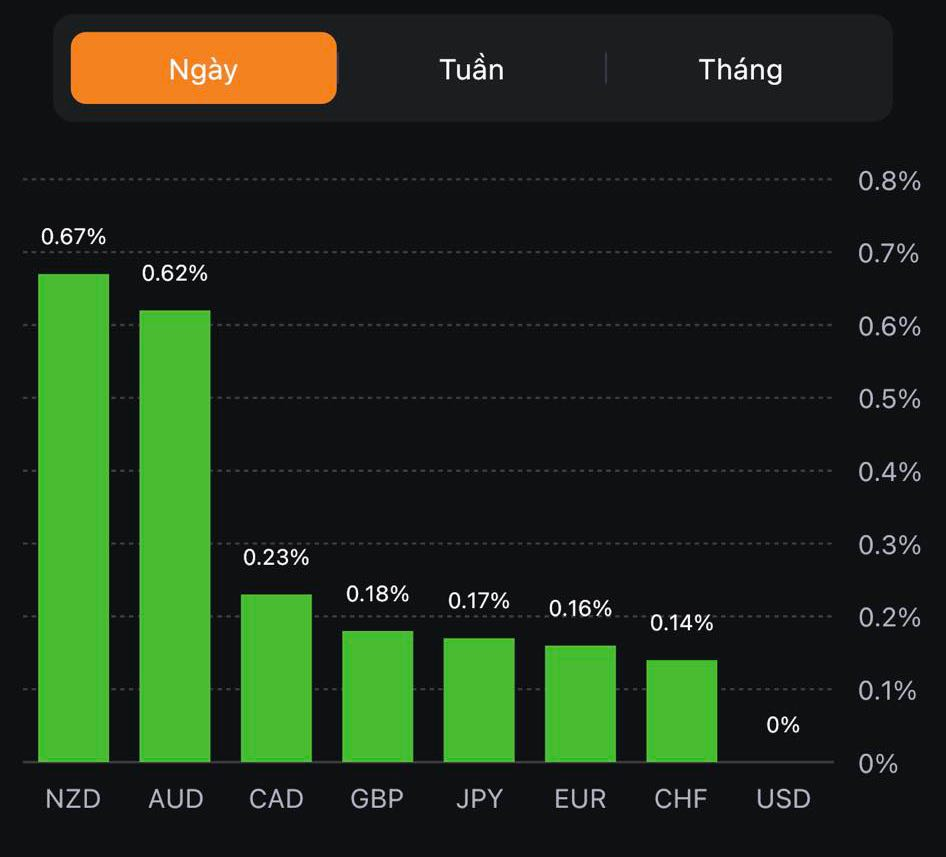This screenshot has height=857, width=946.
Task: Click the NZD currency label
Action: coord(73,800)
